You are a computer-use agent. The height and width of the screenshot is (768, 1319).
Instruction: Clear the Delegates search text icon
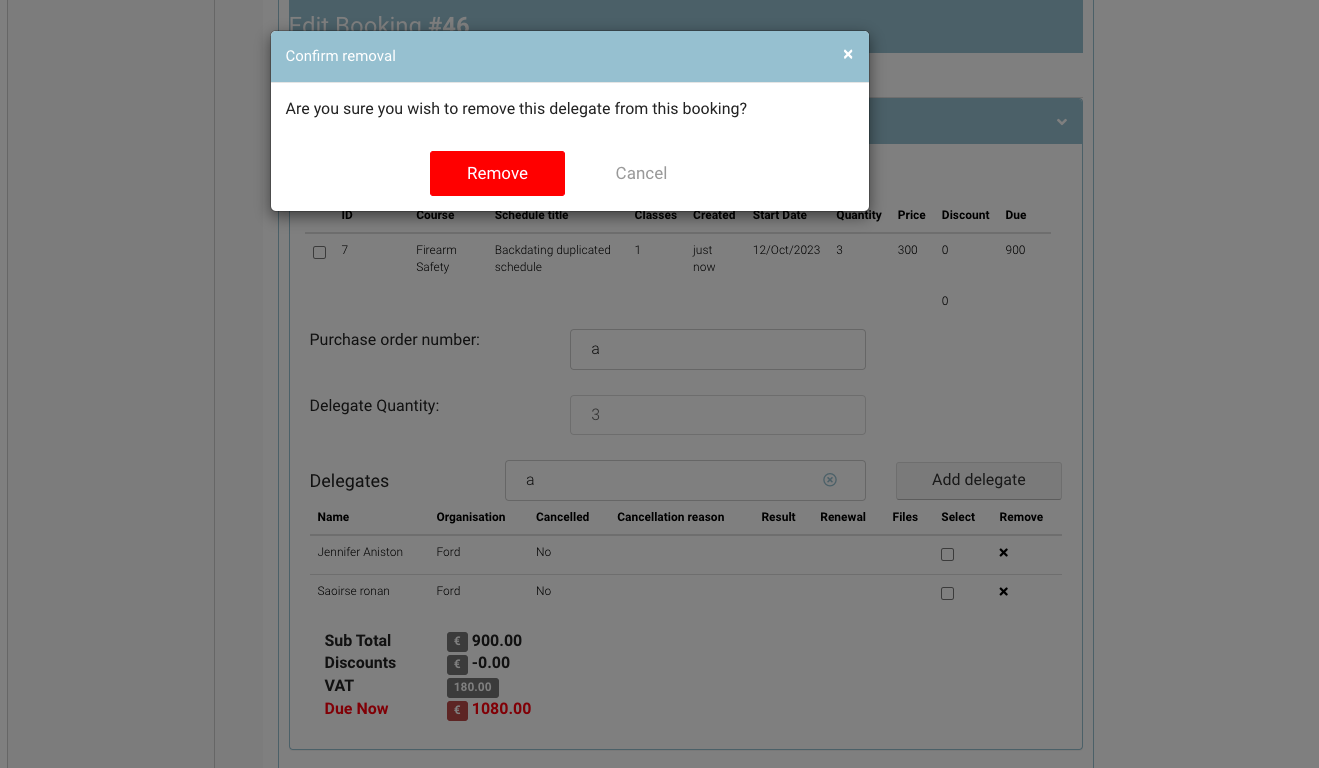[x=829, y=480]
